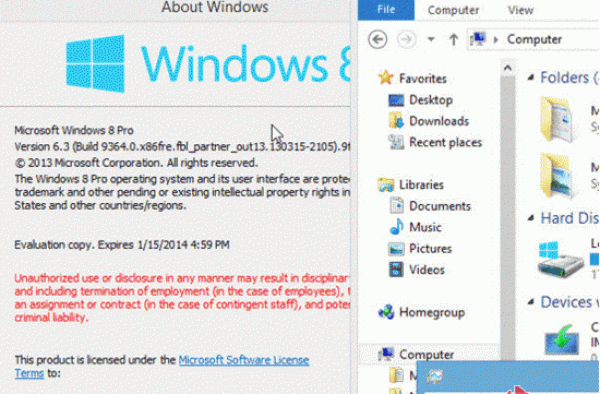Collapse the Devices group header
The height and width of the screenshot is (394, 600).
[531, 303]
